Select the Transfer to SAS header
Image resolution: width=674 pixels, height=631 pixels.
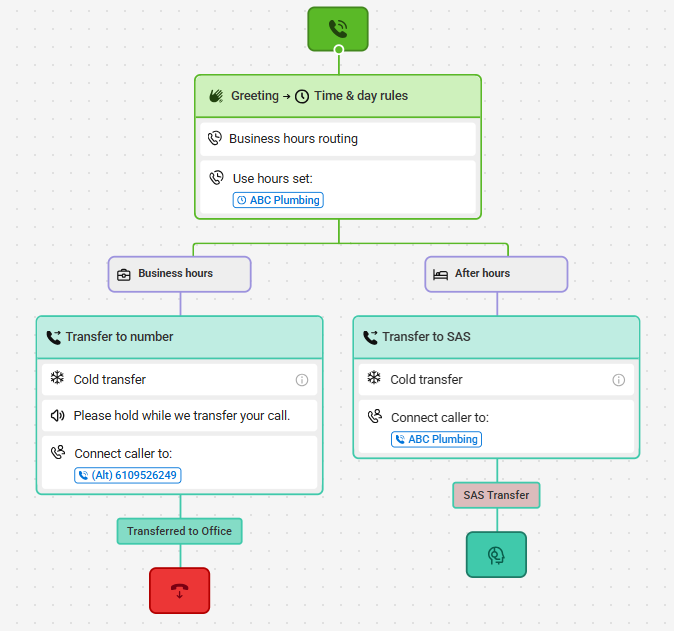tap(496, 337)
